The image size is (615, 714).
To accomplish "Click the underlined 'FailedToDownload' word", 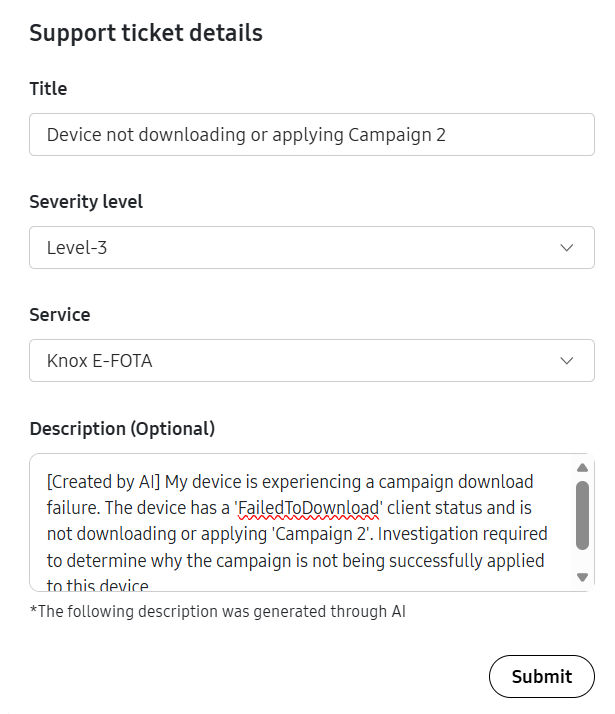I will pyautogui.click(x=308, y=508).
